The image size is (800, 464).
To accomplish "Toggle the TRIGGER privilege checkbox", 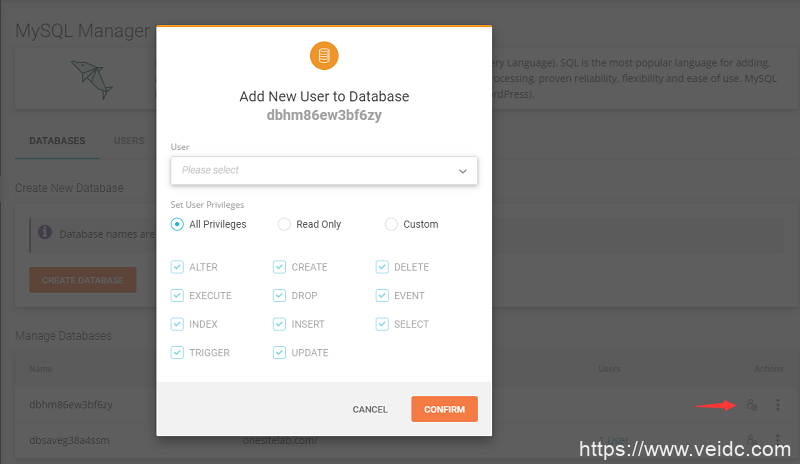I will 177,353.
